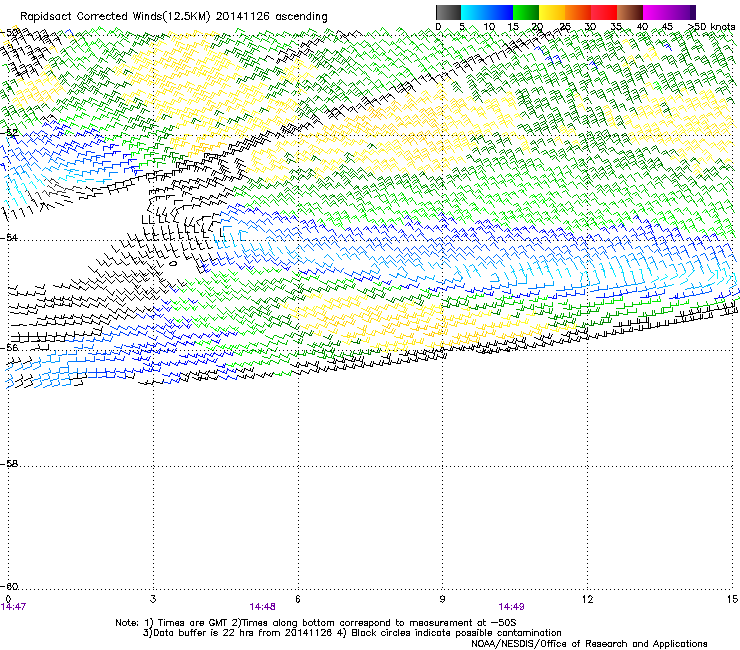Click the "9" longitude axis label

pyautogui.click(x=442, y=599)
